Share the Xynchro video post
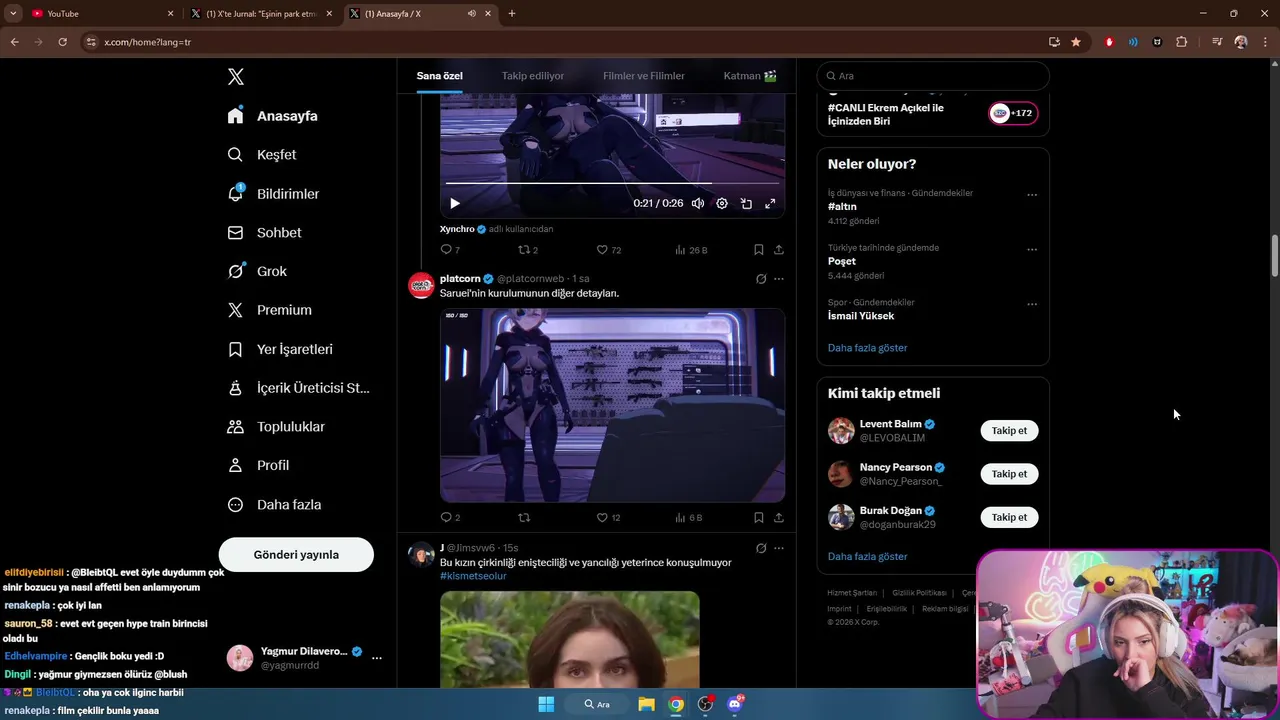This screenshot has width=1280, height=720. [x=779, y=250]
